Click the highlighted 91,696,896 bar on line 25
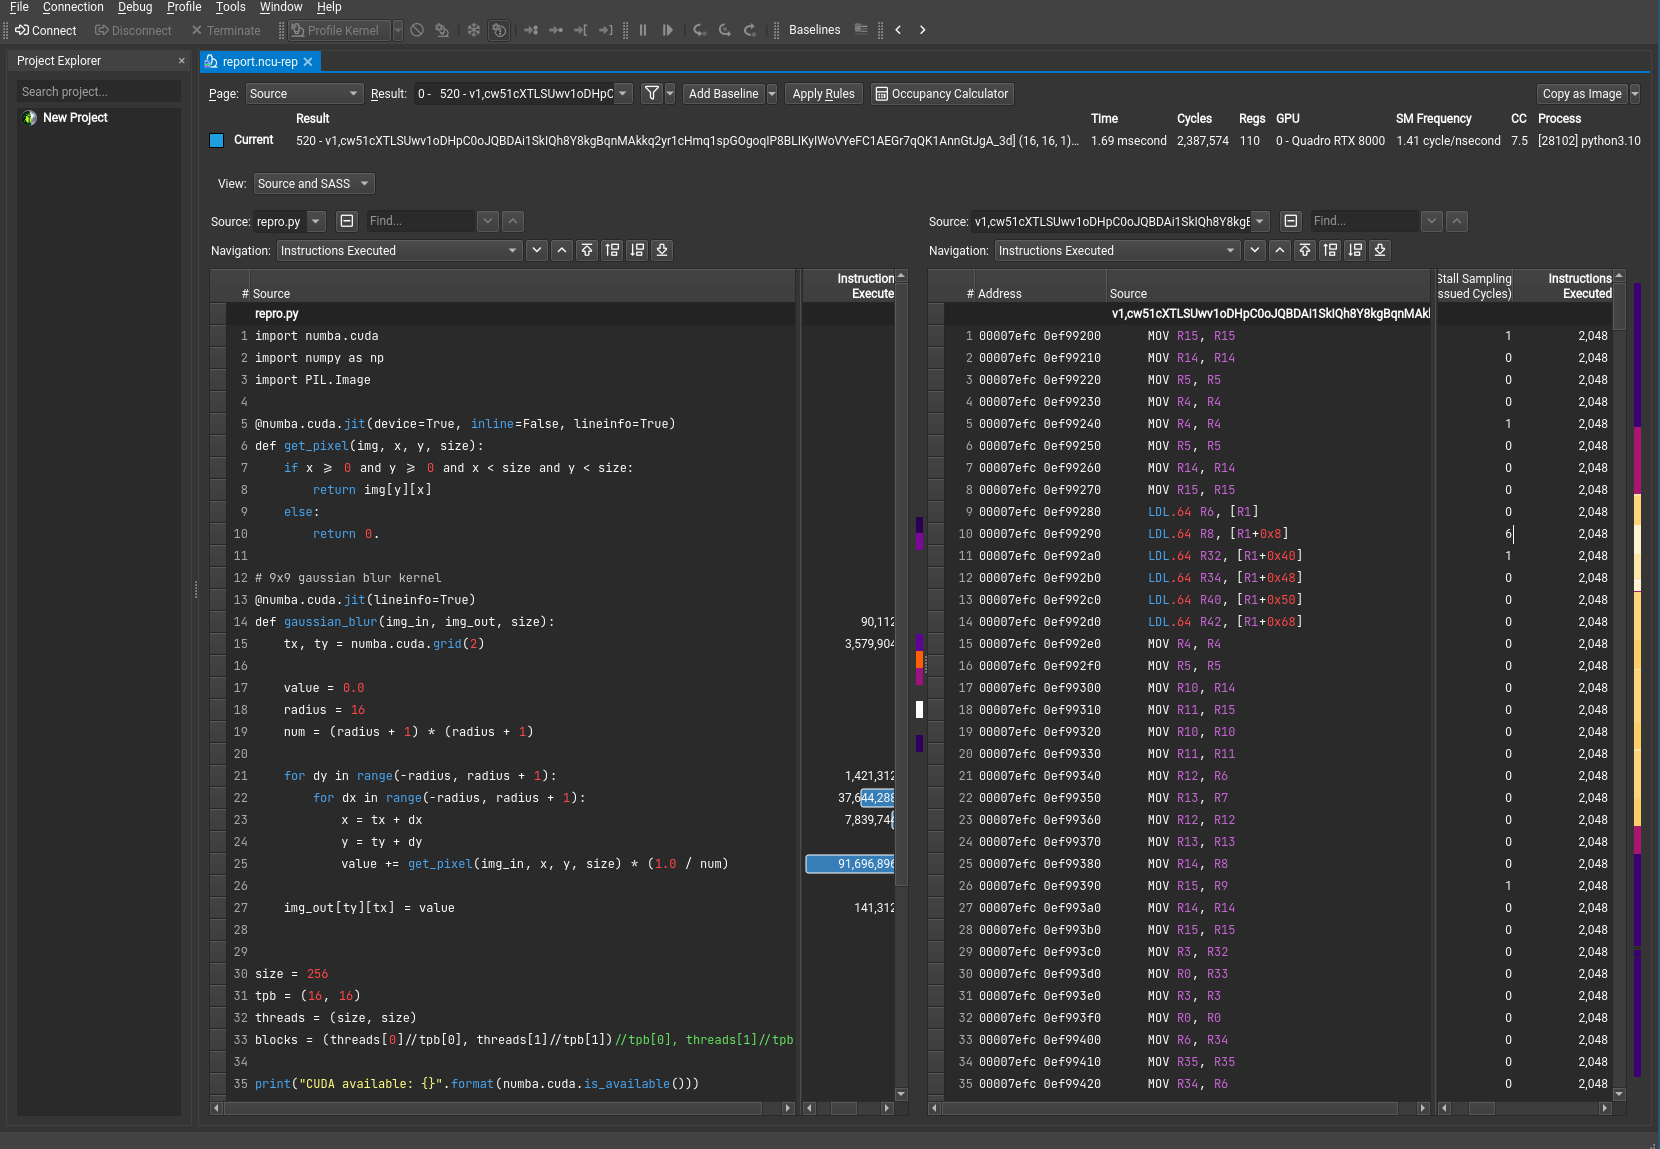The width and height of the screenshot is (1660, 1149). pyautogui.click(x=850, y=864)
